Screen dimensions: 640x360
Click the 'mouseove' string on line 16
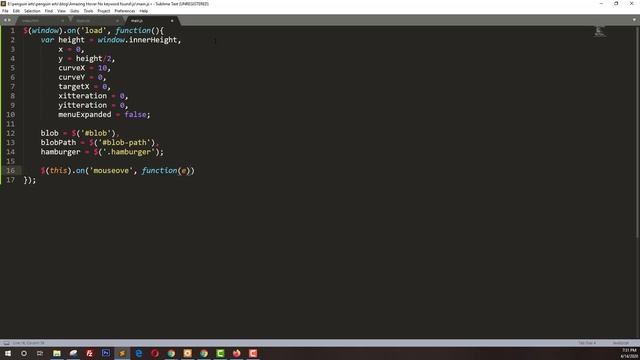click(111, 171)
